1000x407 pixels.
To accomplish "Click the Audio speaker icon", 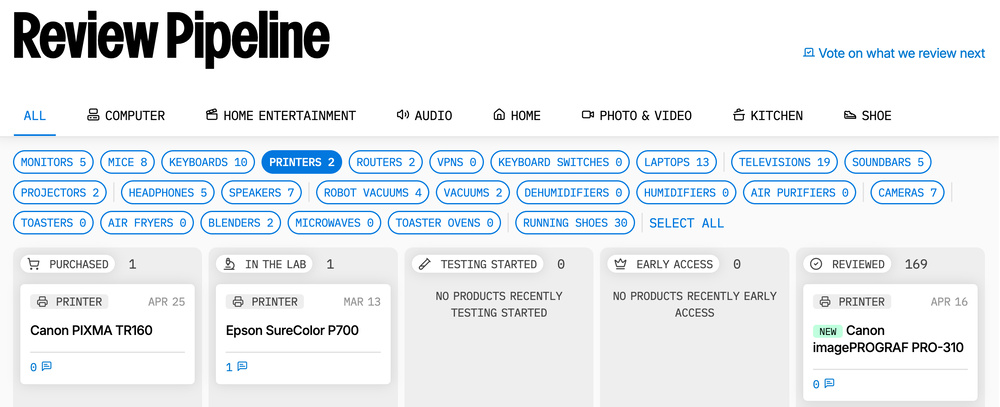I will coord(402,115).
